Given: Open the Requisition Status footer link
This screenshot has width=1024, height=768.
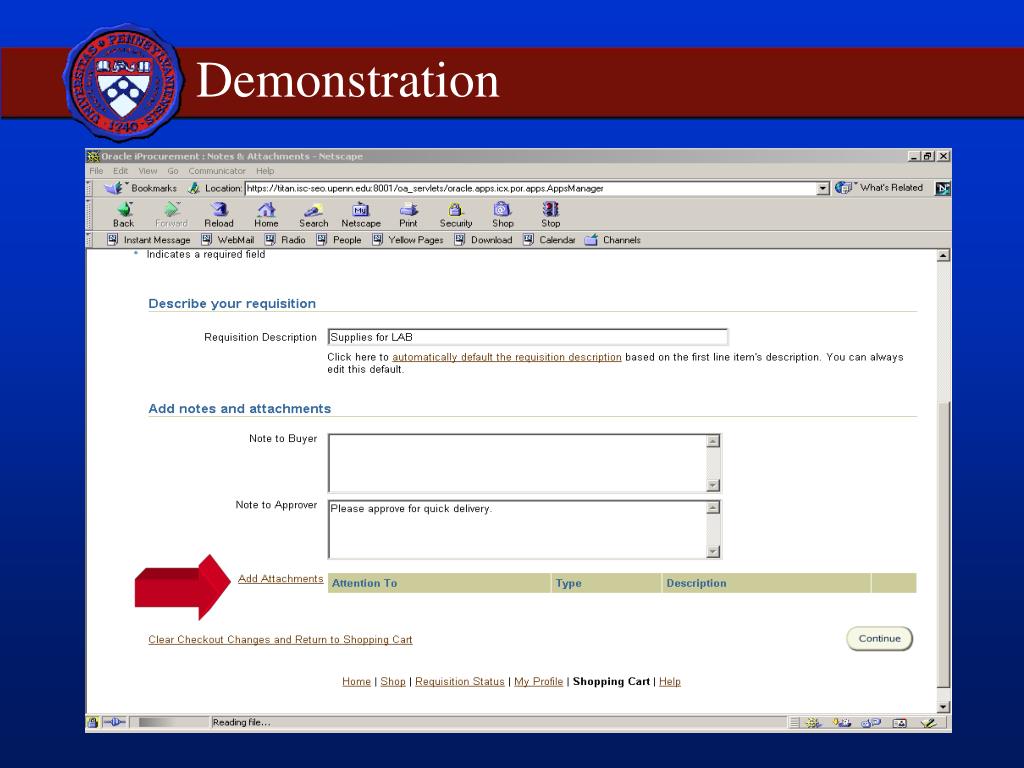Looking at the screenshot, I should coord(460,681).
